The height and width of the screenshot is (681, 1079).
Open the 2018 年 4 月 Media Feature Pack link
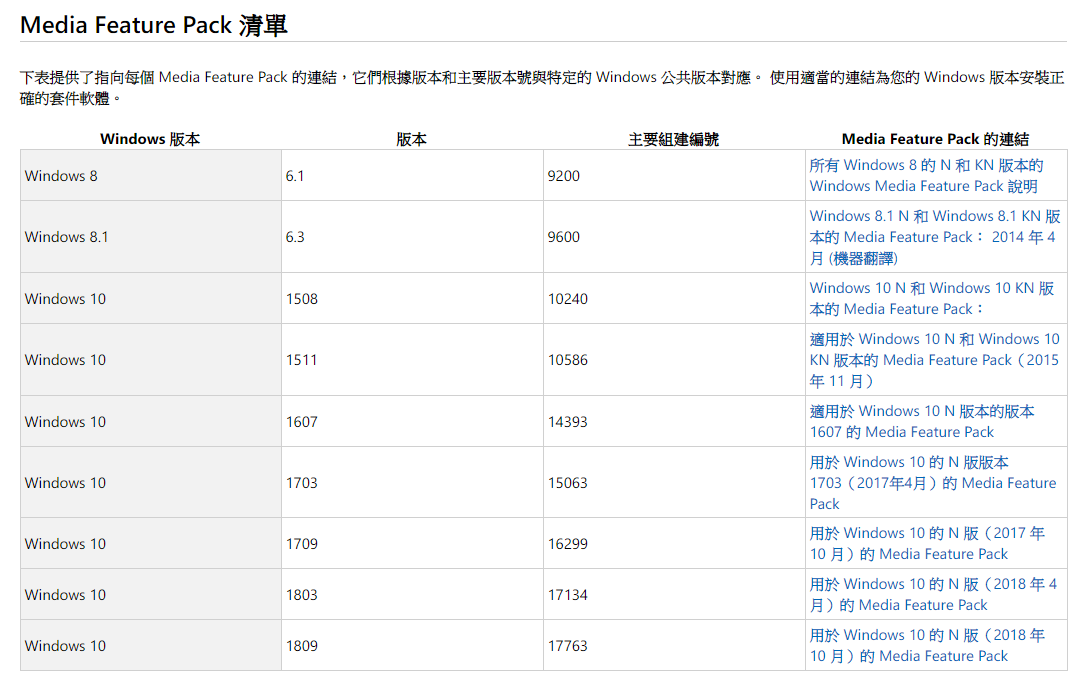933,594
